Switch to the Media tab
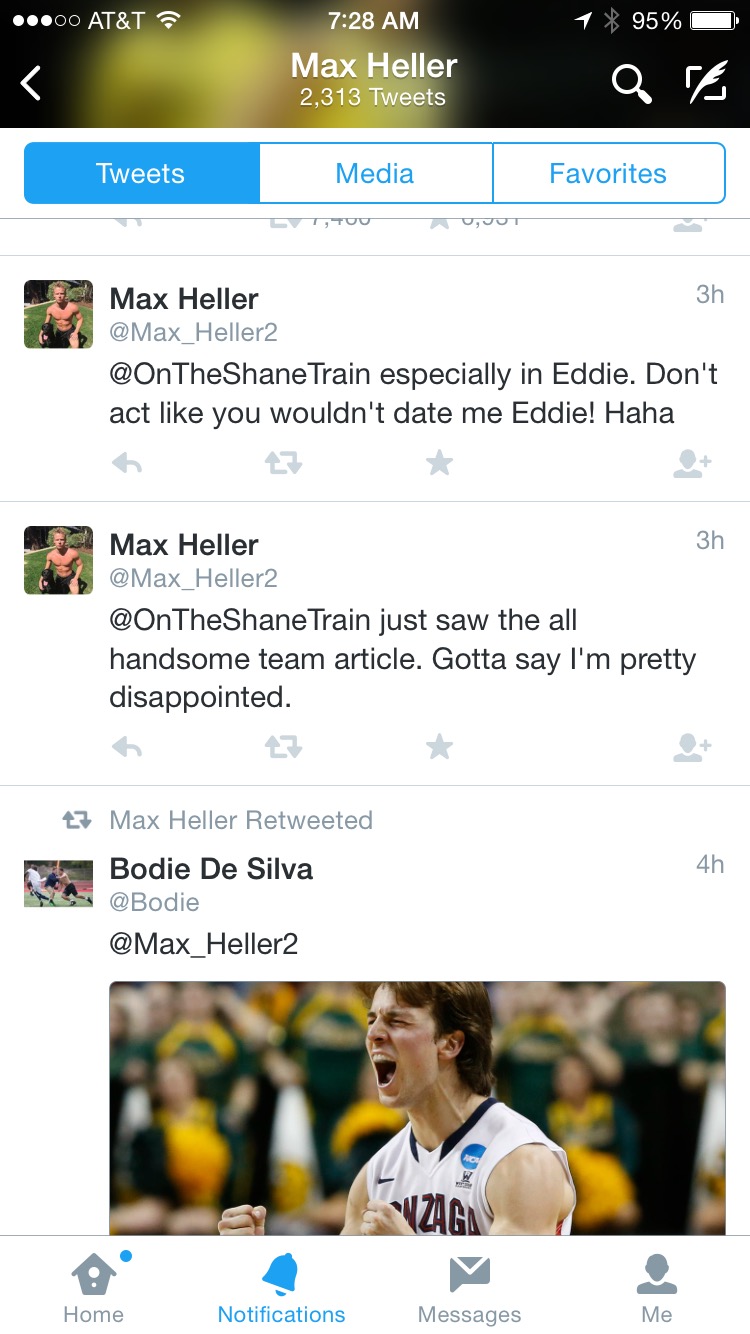 (x=375, y=173)
